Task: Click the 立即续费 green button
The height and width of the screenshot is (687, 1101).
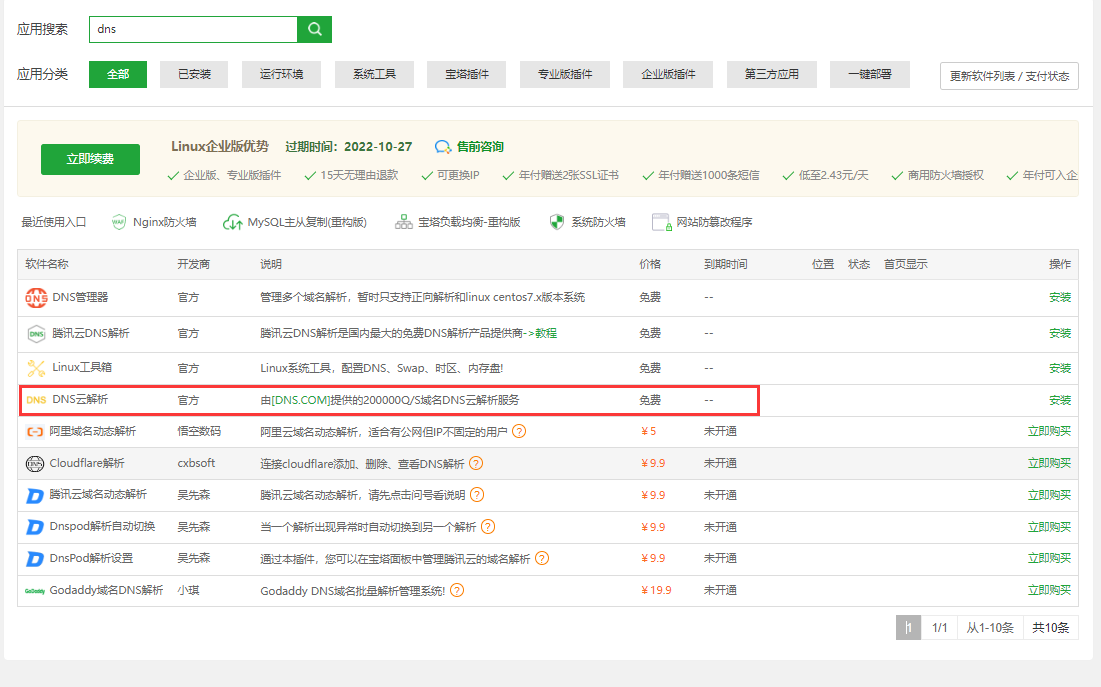Action: [x=90, y=159]
